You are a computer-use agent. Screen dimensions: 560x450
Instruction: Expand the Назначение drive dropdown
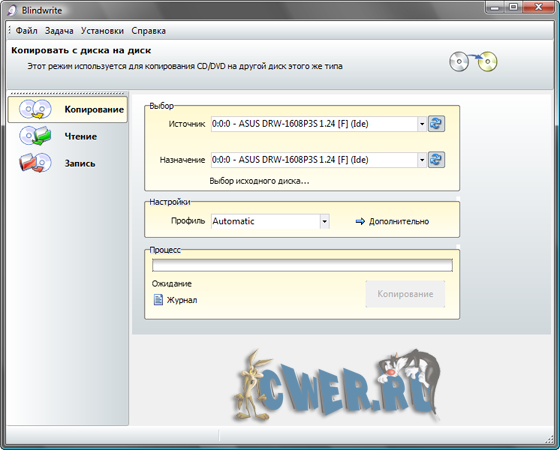pos(422,160)
